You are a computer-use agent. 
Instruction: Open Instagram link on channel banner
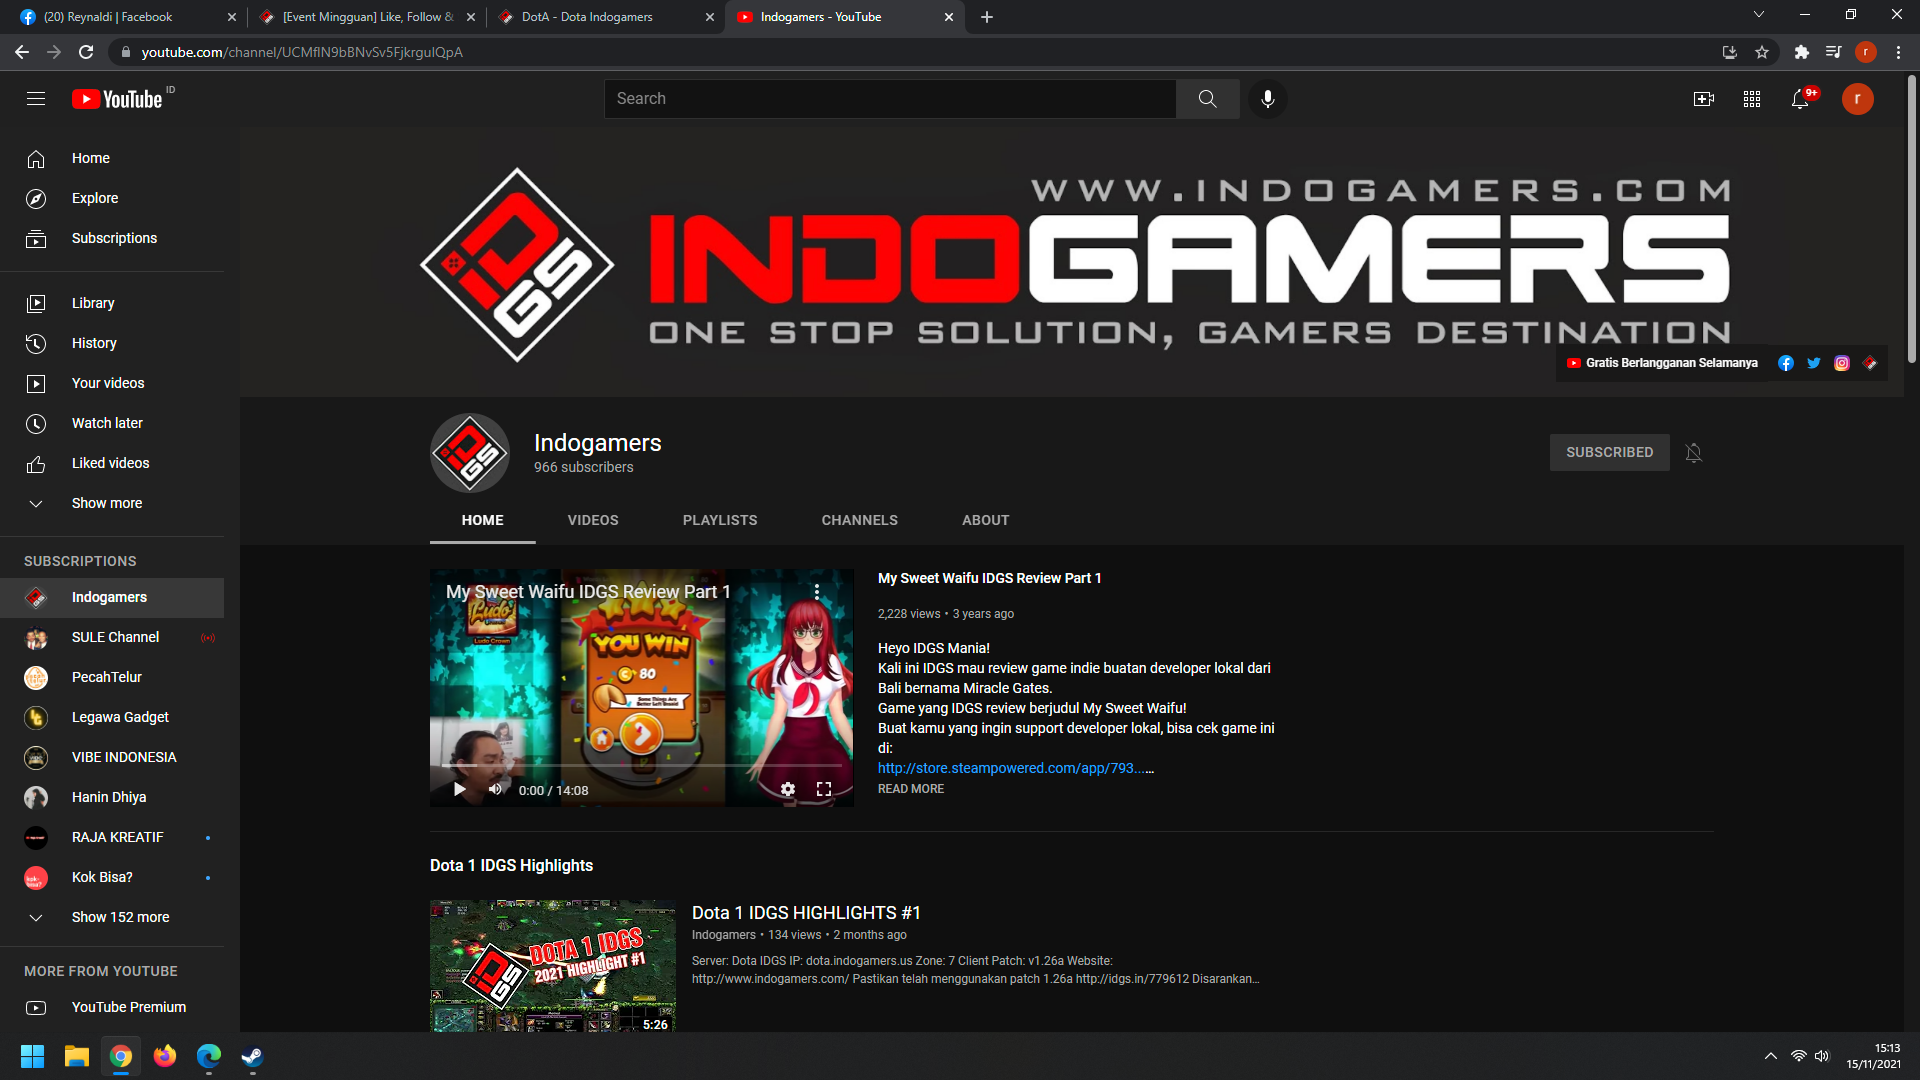click(1841, 363)
